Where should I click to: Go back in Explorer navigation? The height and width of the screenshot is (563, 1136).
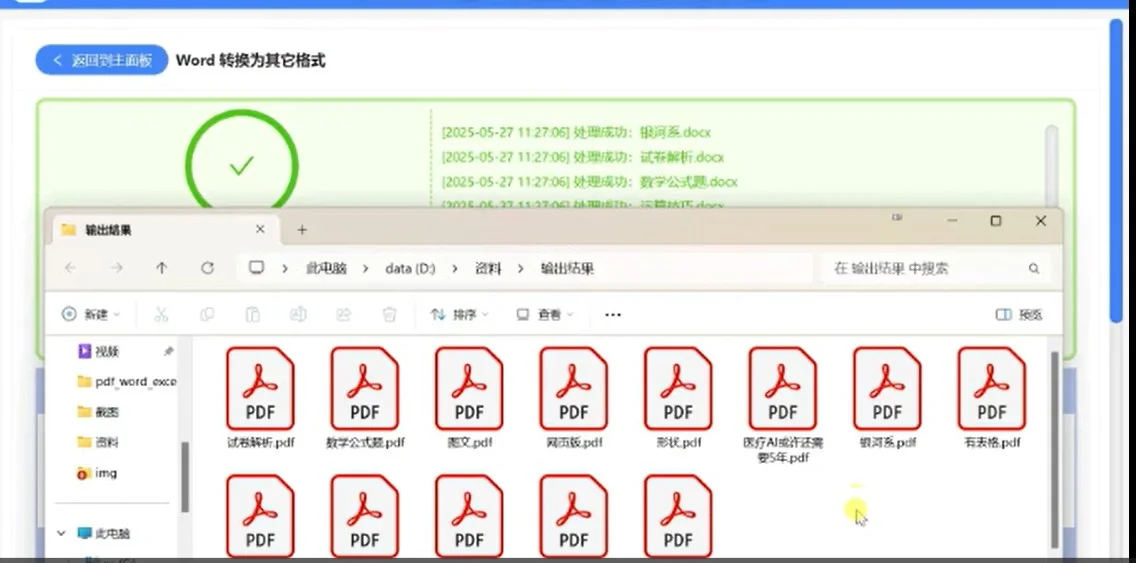click(70, 268)
